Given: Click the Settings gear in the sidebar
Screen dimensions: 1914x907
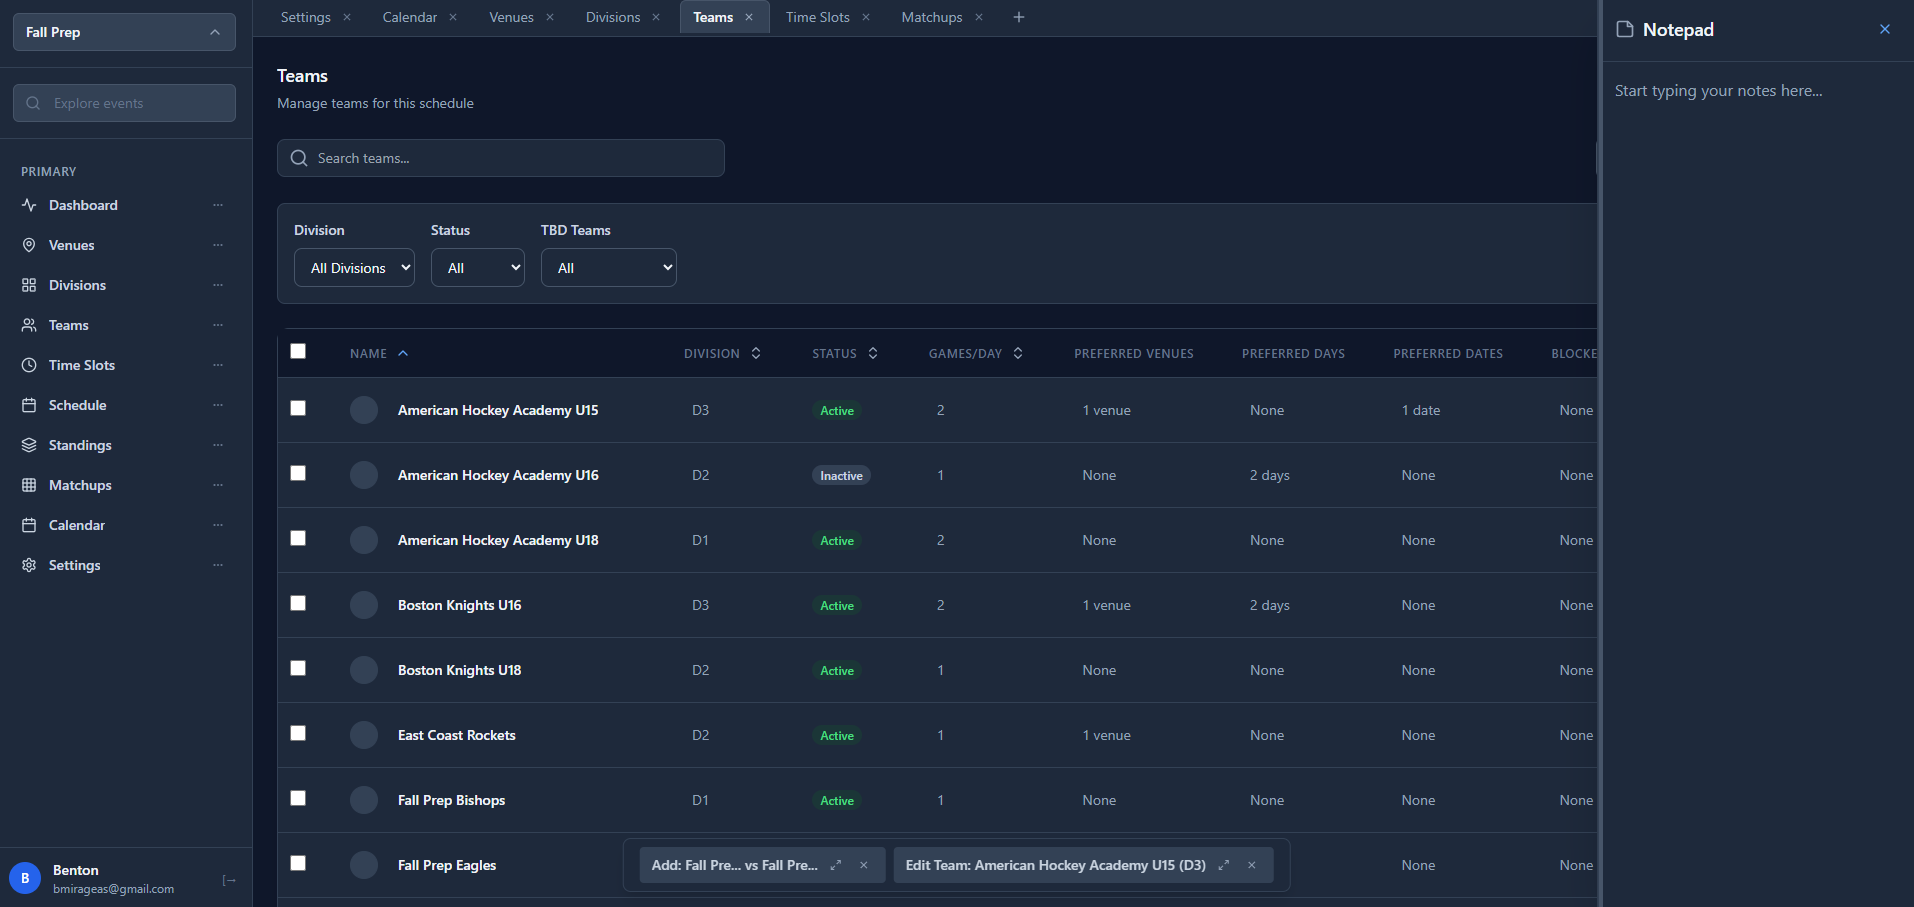Looking at the screenshot, I should [x=30, y=565].
